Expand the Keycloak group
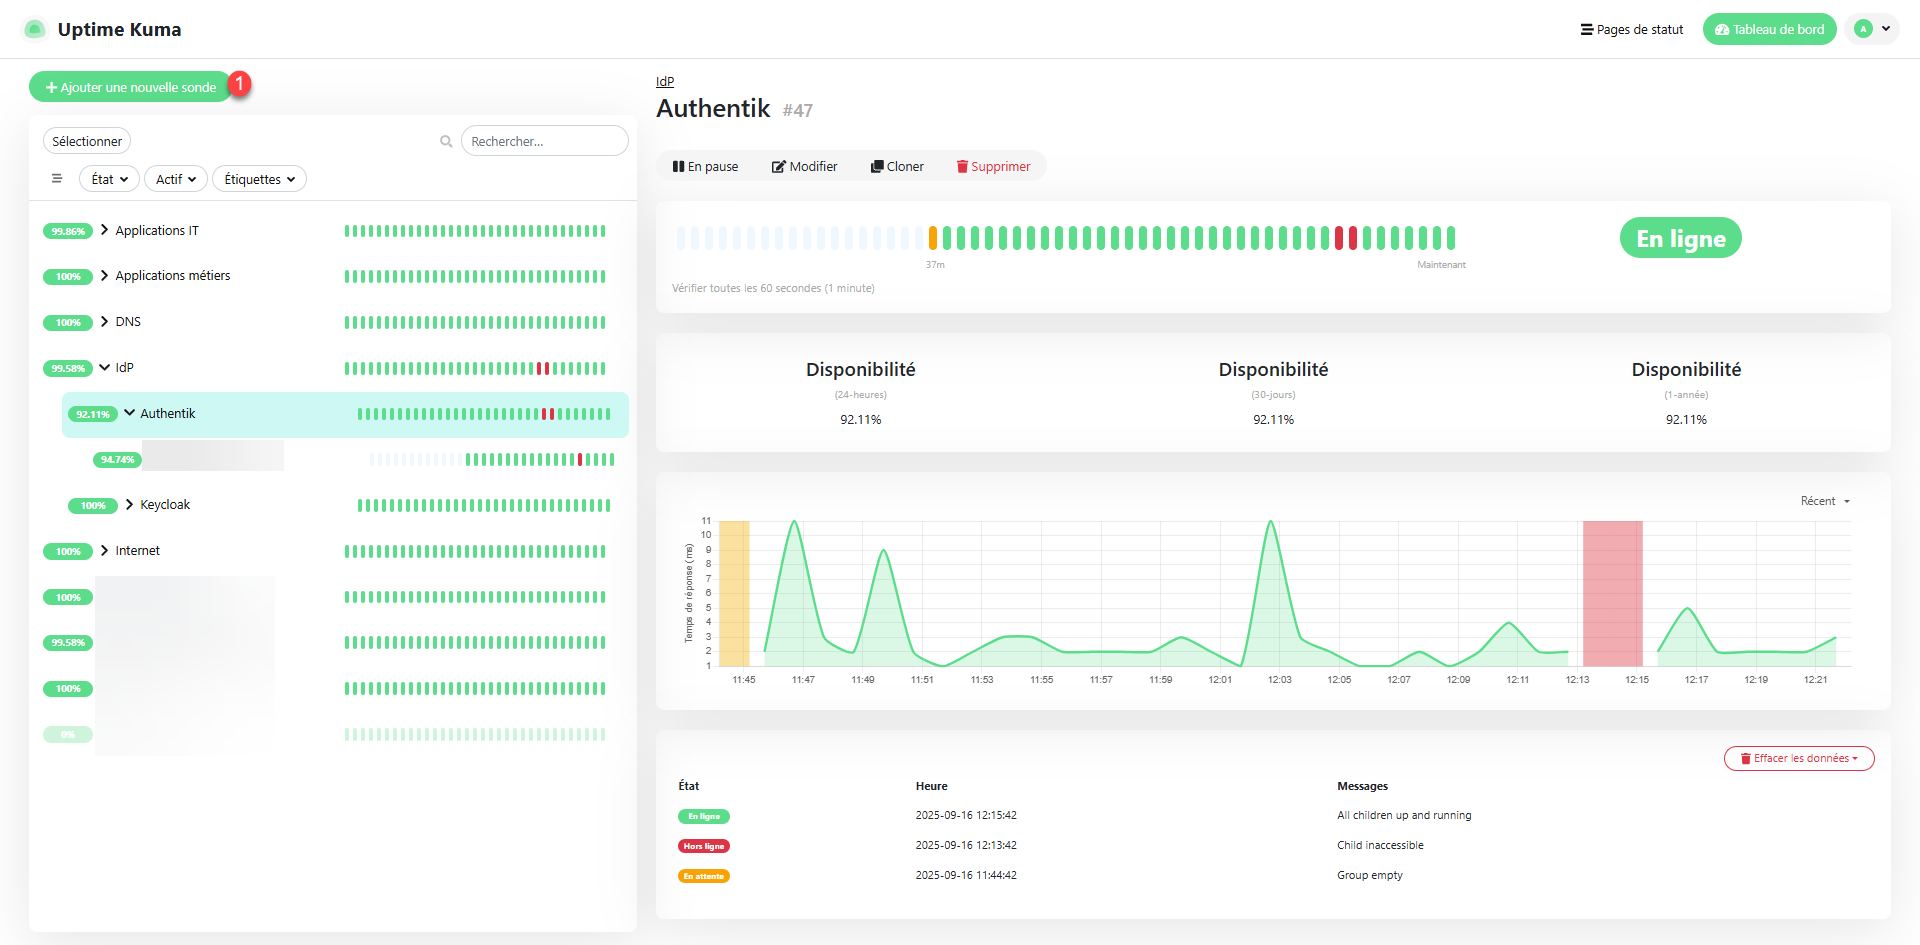 pyautogui.click(x=130, y=505)
